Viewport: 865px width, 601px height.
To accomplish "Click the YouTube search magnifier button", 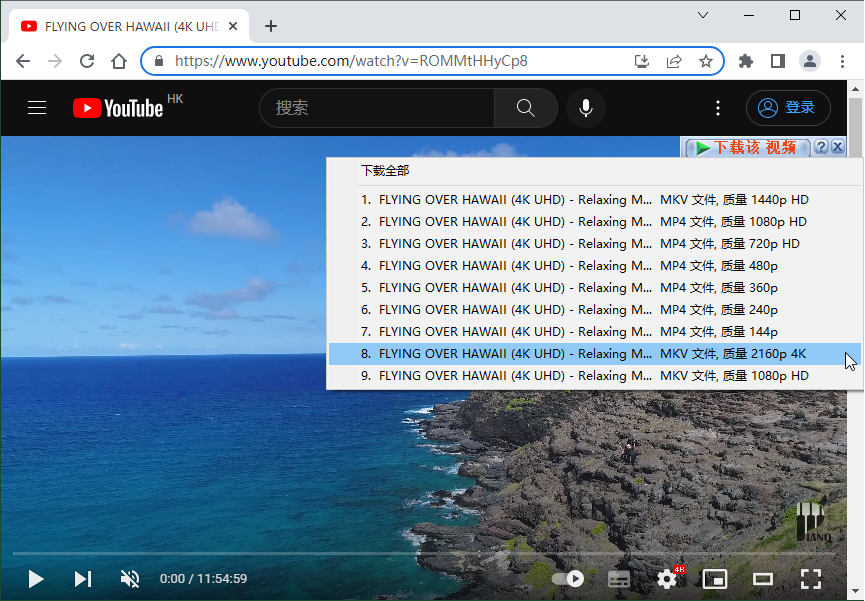I will click(526, 108).
